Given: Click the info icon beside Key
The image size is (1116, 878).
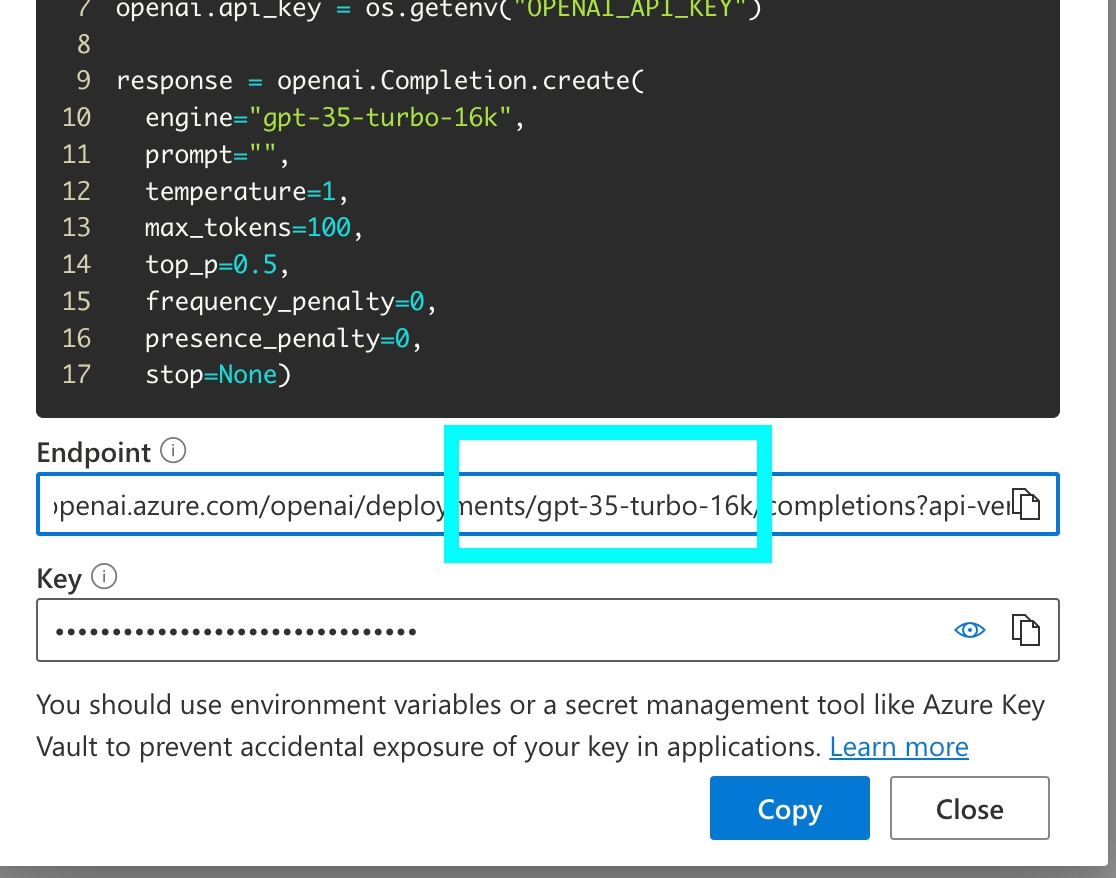Looking at the screenshot, I should [104, 577].
